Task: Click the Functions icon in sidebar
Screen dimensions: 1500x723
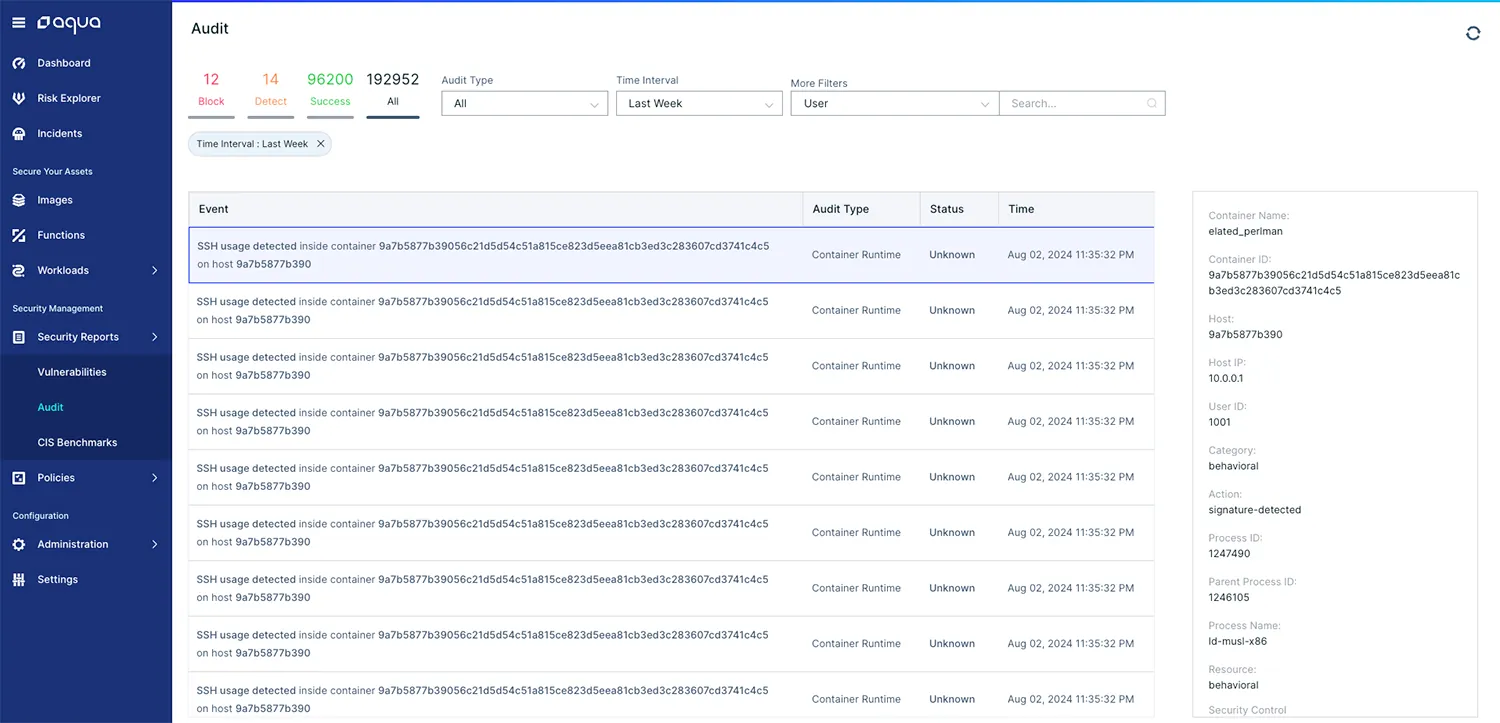Action: point(18,235)
